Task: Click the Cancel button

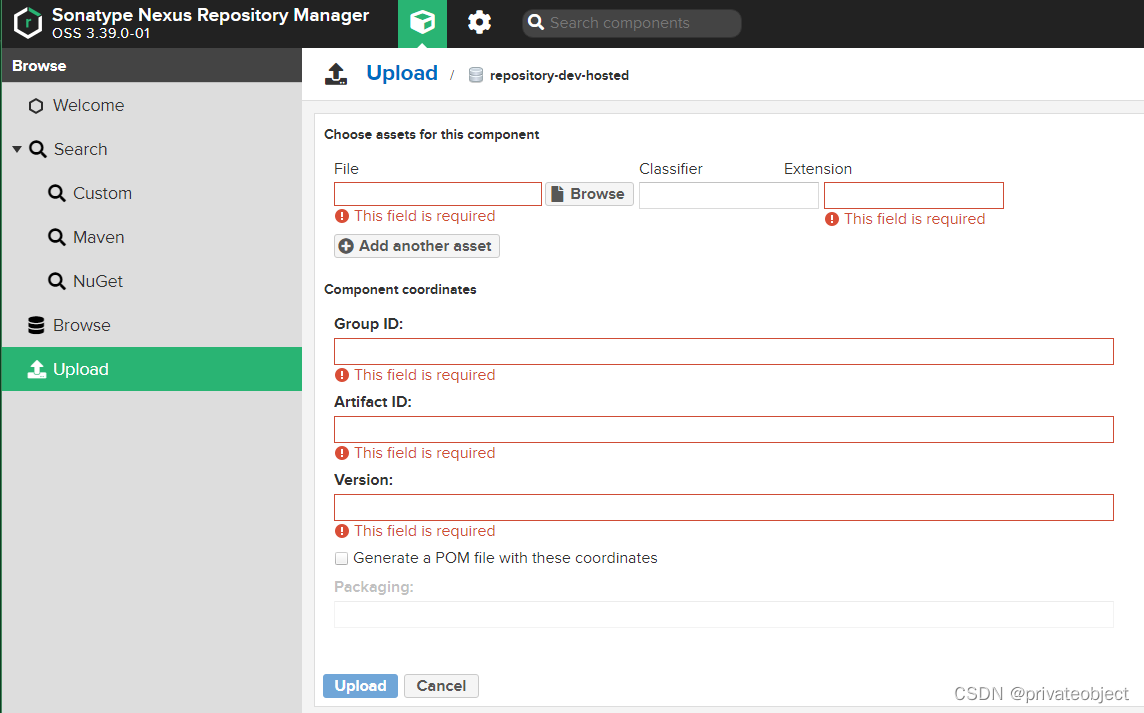Action: click(x=441, y=686)
